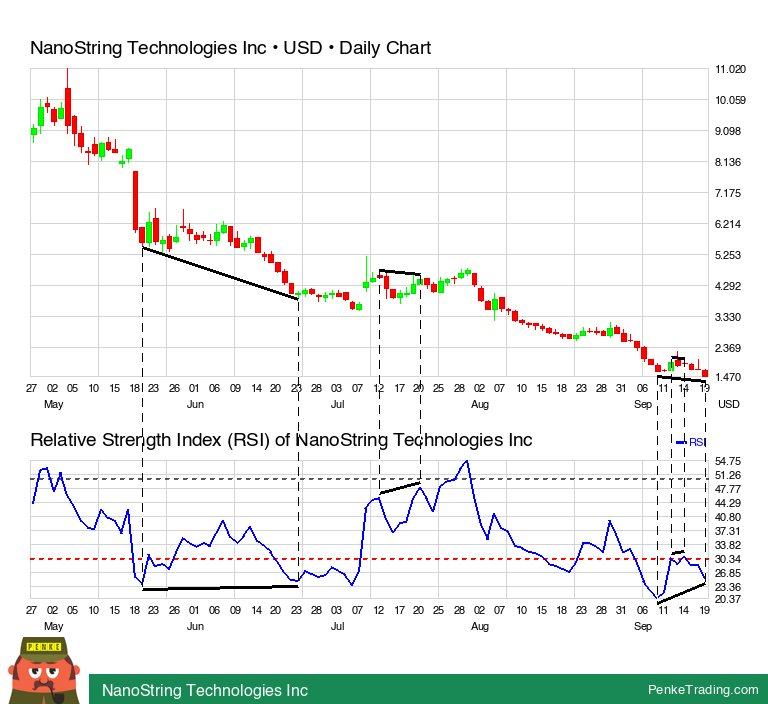Click the 8.136 price axis label
Image resolution: width=768 pixels, height=704 pixels.
tap(728, 162)
